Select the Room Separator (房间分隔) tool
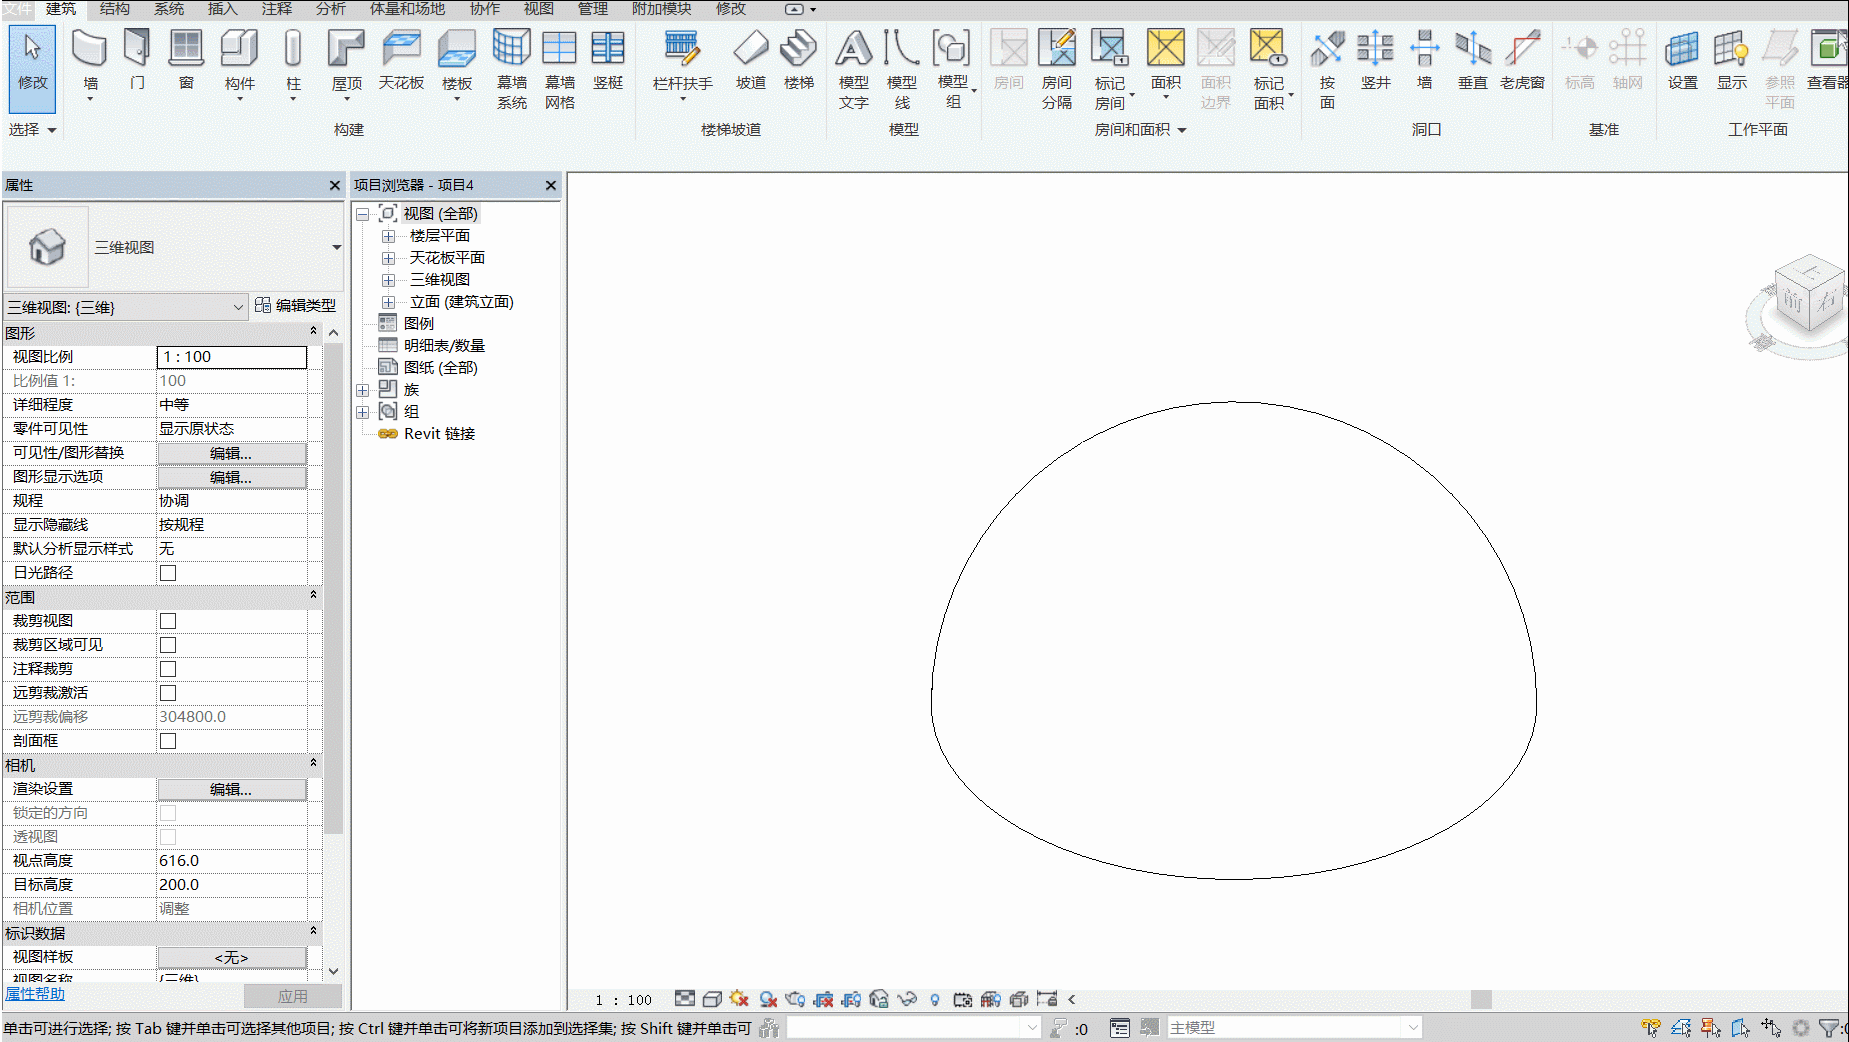This screenshot has height=1042, width=1849. tap(1056, 68)
